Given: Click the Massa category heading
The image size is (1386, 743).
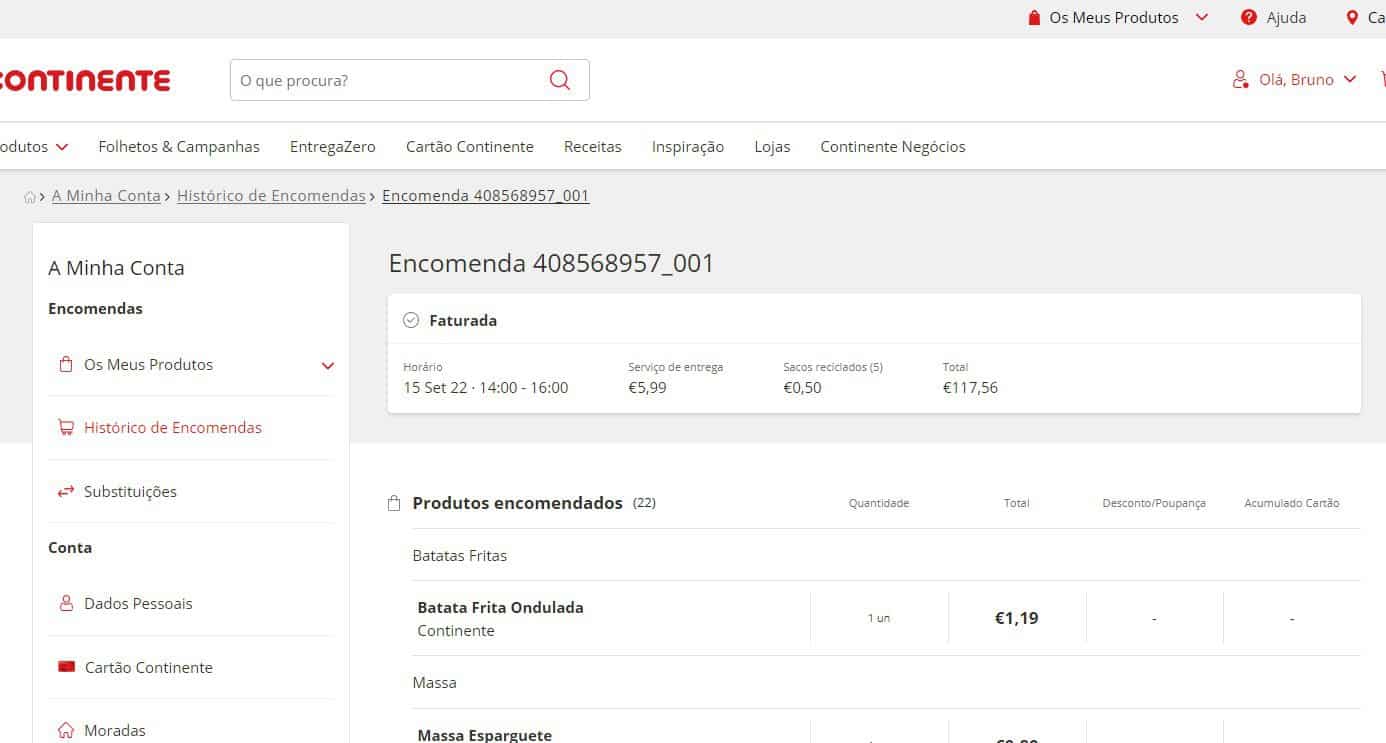Looking at the screenshot, I should 434,683.
